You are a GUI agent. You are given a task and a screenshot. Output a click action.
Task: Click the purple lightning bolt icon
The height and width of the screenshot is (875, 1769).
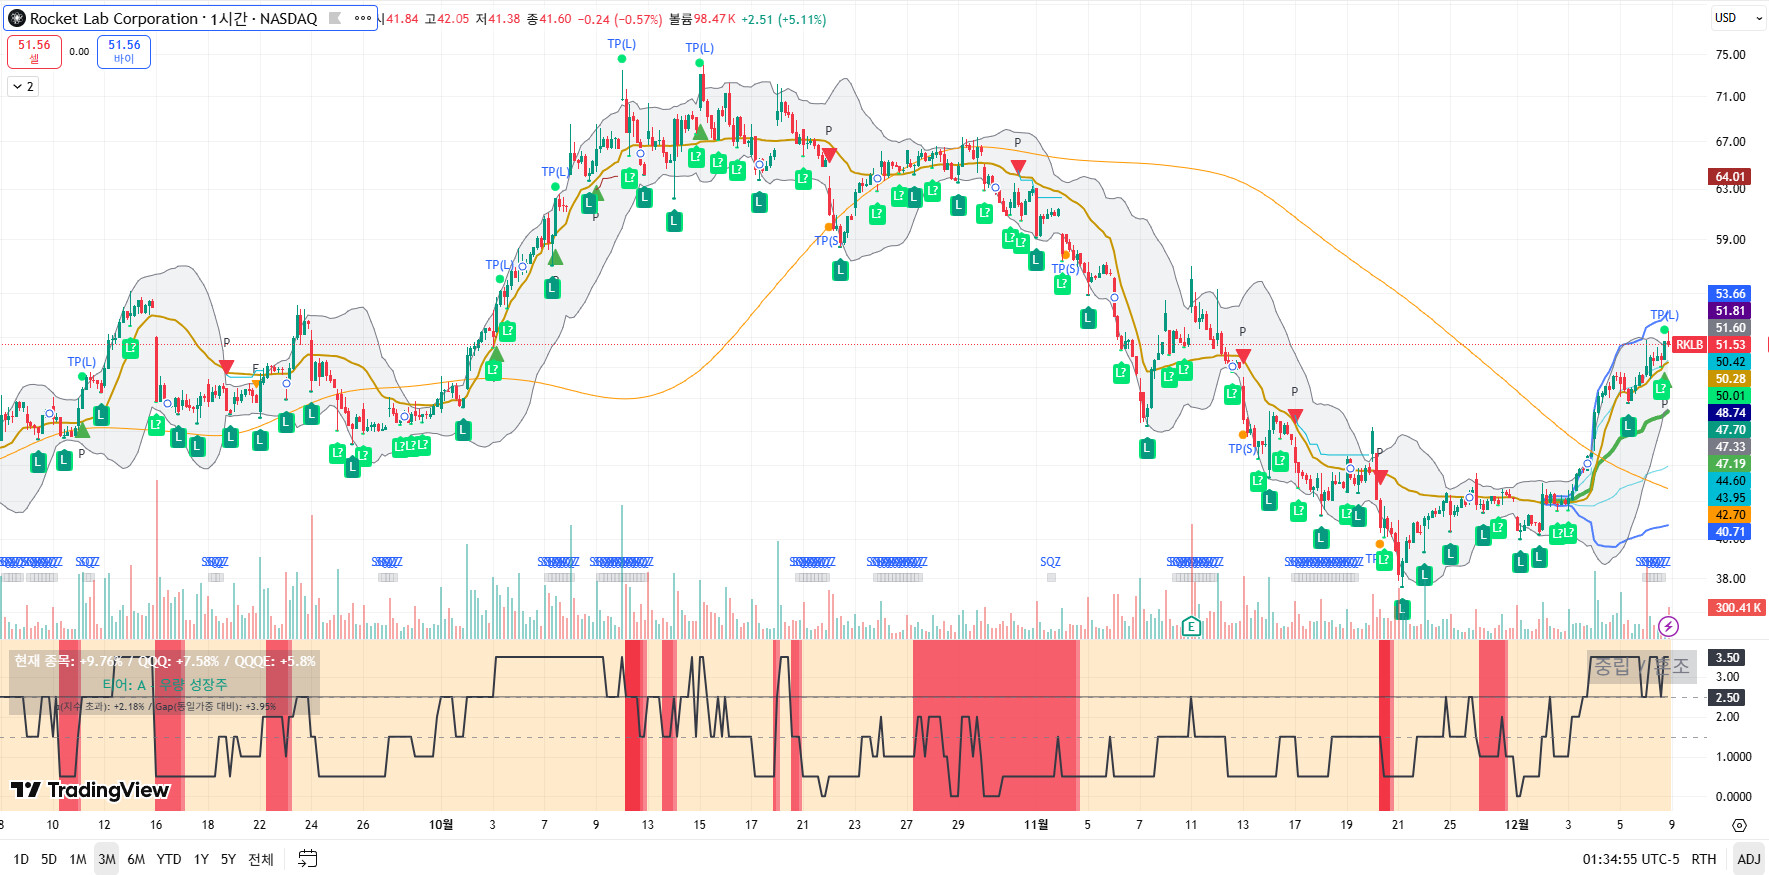tap(1668, 626)
